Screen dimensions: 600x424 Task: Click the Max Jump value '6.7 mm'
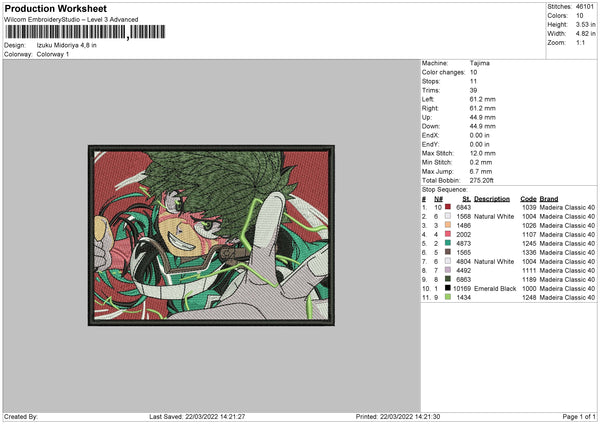481,171
